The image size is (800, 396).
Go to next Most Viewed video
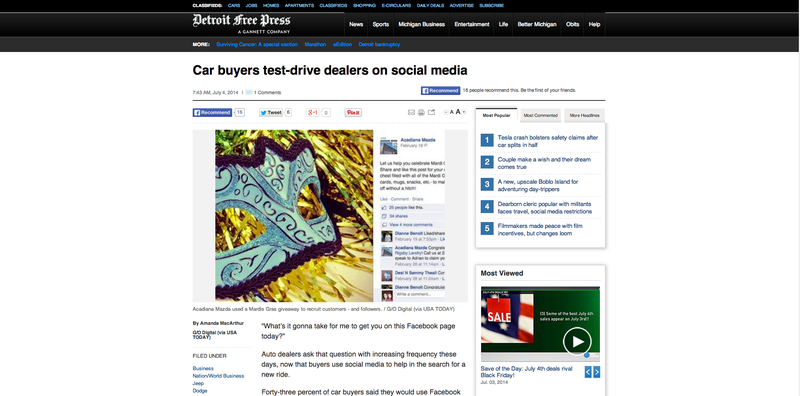coord(596,372)
